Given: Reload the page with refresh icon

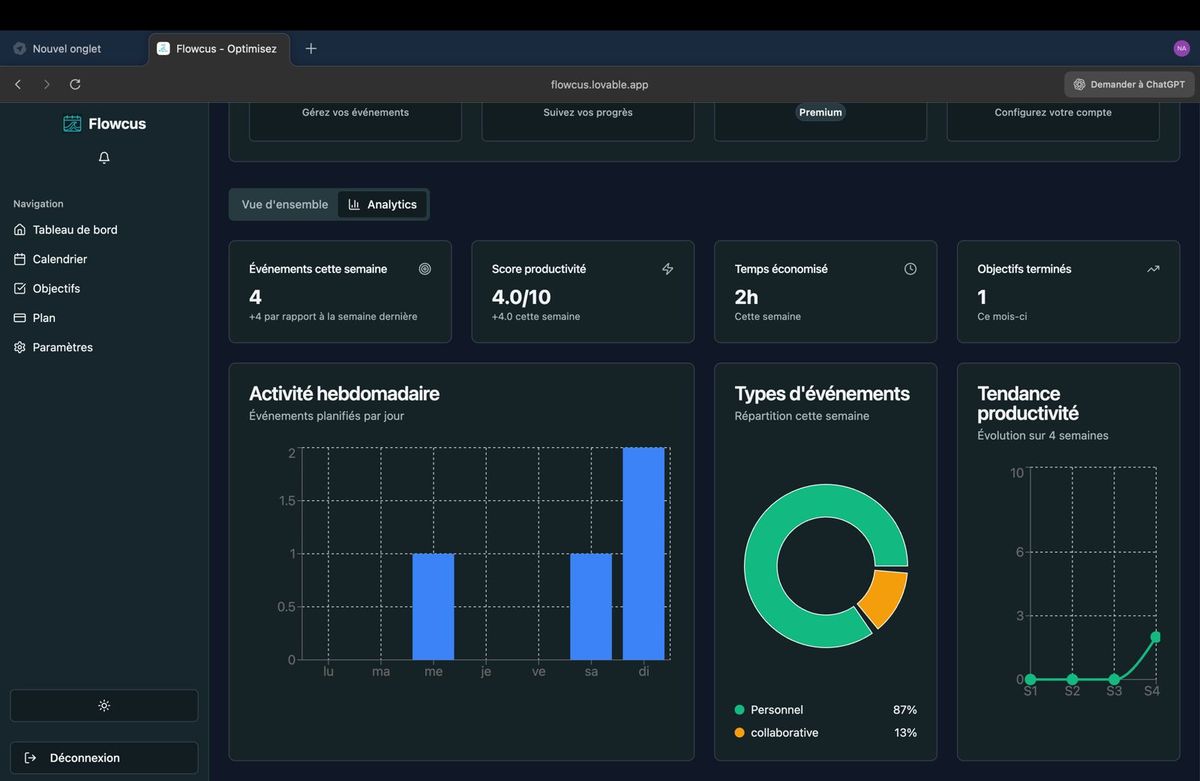Looking at the screenshot, I should point(75,85).
